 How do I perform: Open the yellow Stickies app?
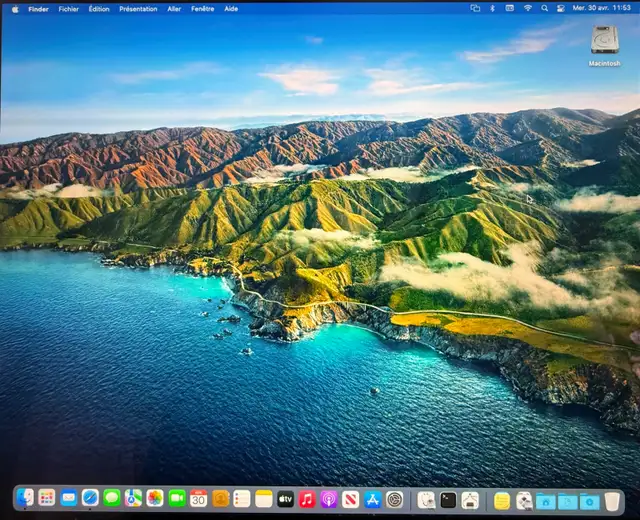coord(502,501)
